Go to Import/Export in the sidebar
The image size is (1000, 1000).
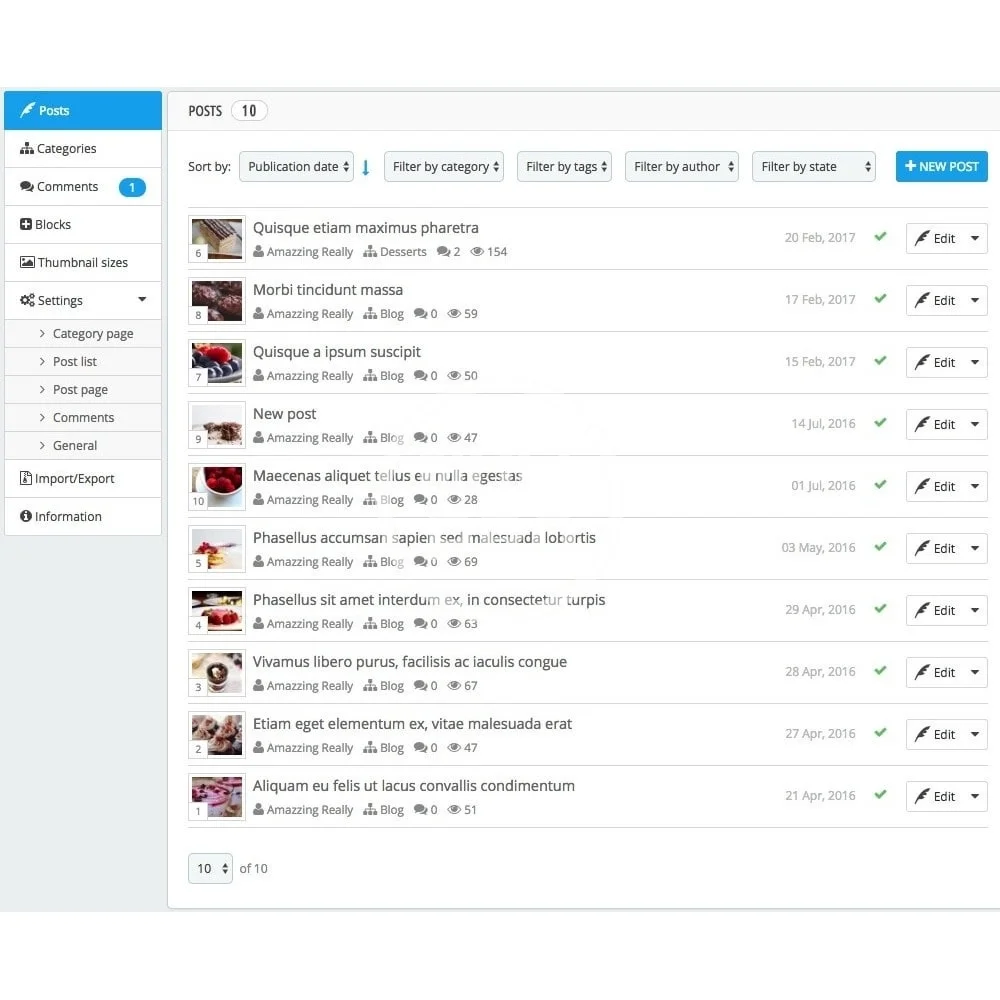pos(74,479)
